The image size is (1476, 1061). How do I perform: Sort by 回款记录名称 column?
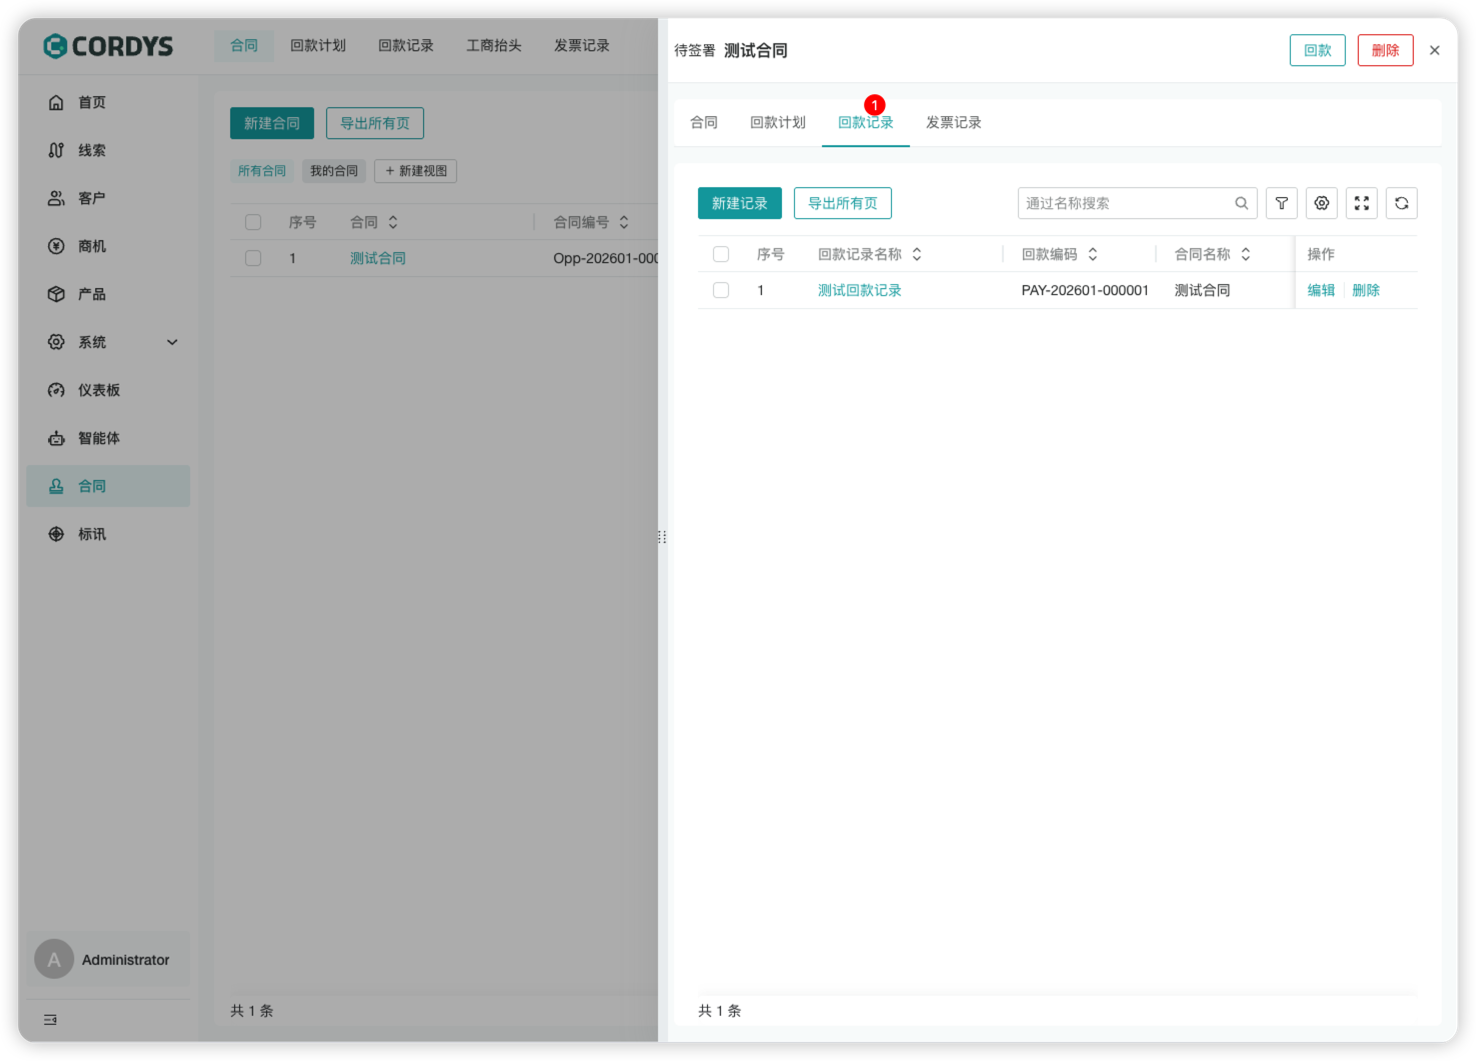916,254
